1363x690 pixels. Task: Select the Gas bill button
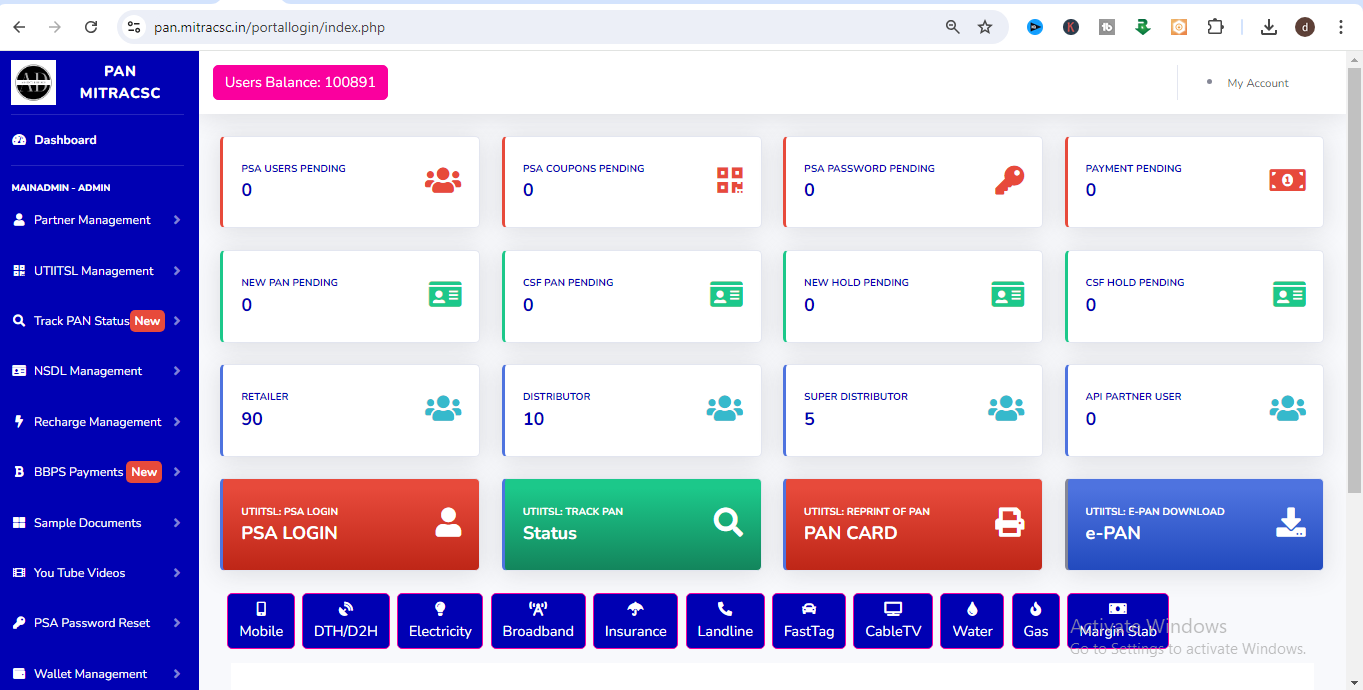pos(1036,621)
